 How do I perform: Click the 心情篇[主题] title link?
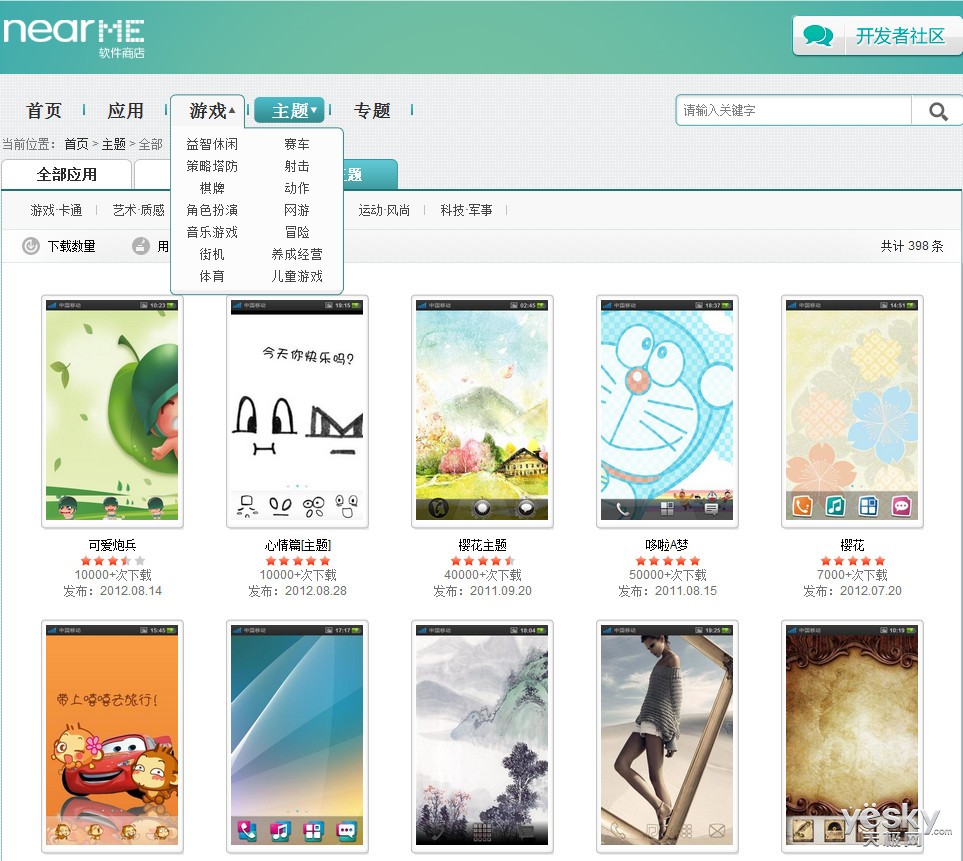coord(298,545)
